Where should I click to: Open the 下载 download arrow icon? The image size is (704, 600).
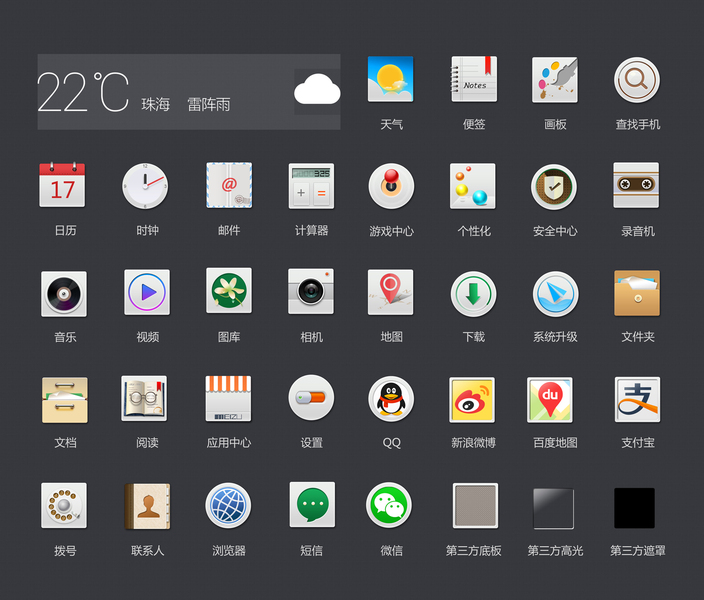point(474,294)
